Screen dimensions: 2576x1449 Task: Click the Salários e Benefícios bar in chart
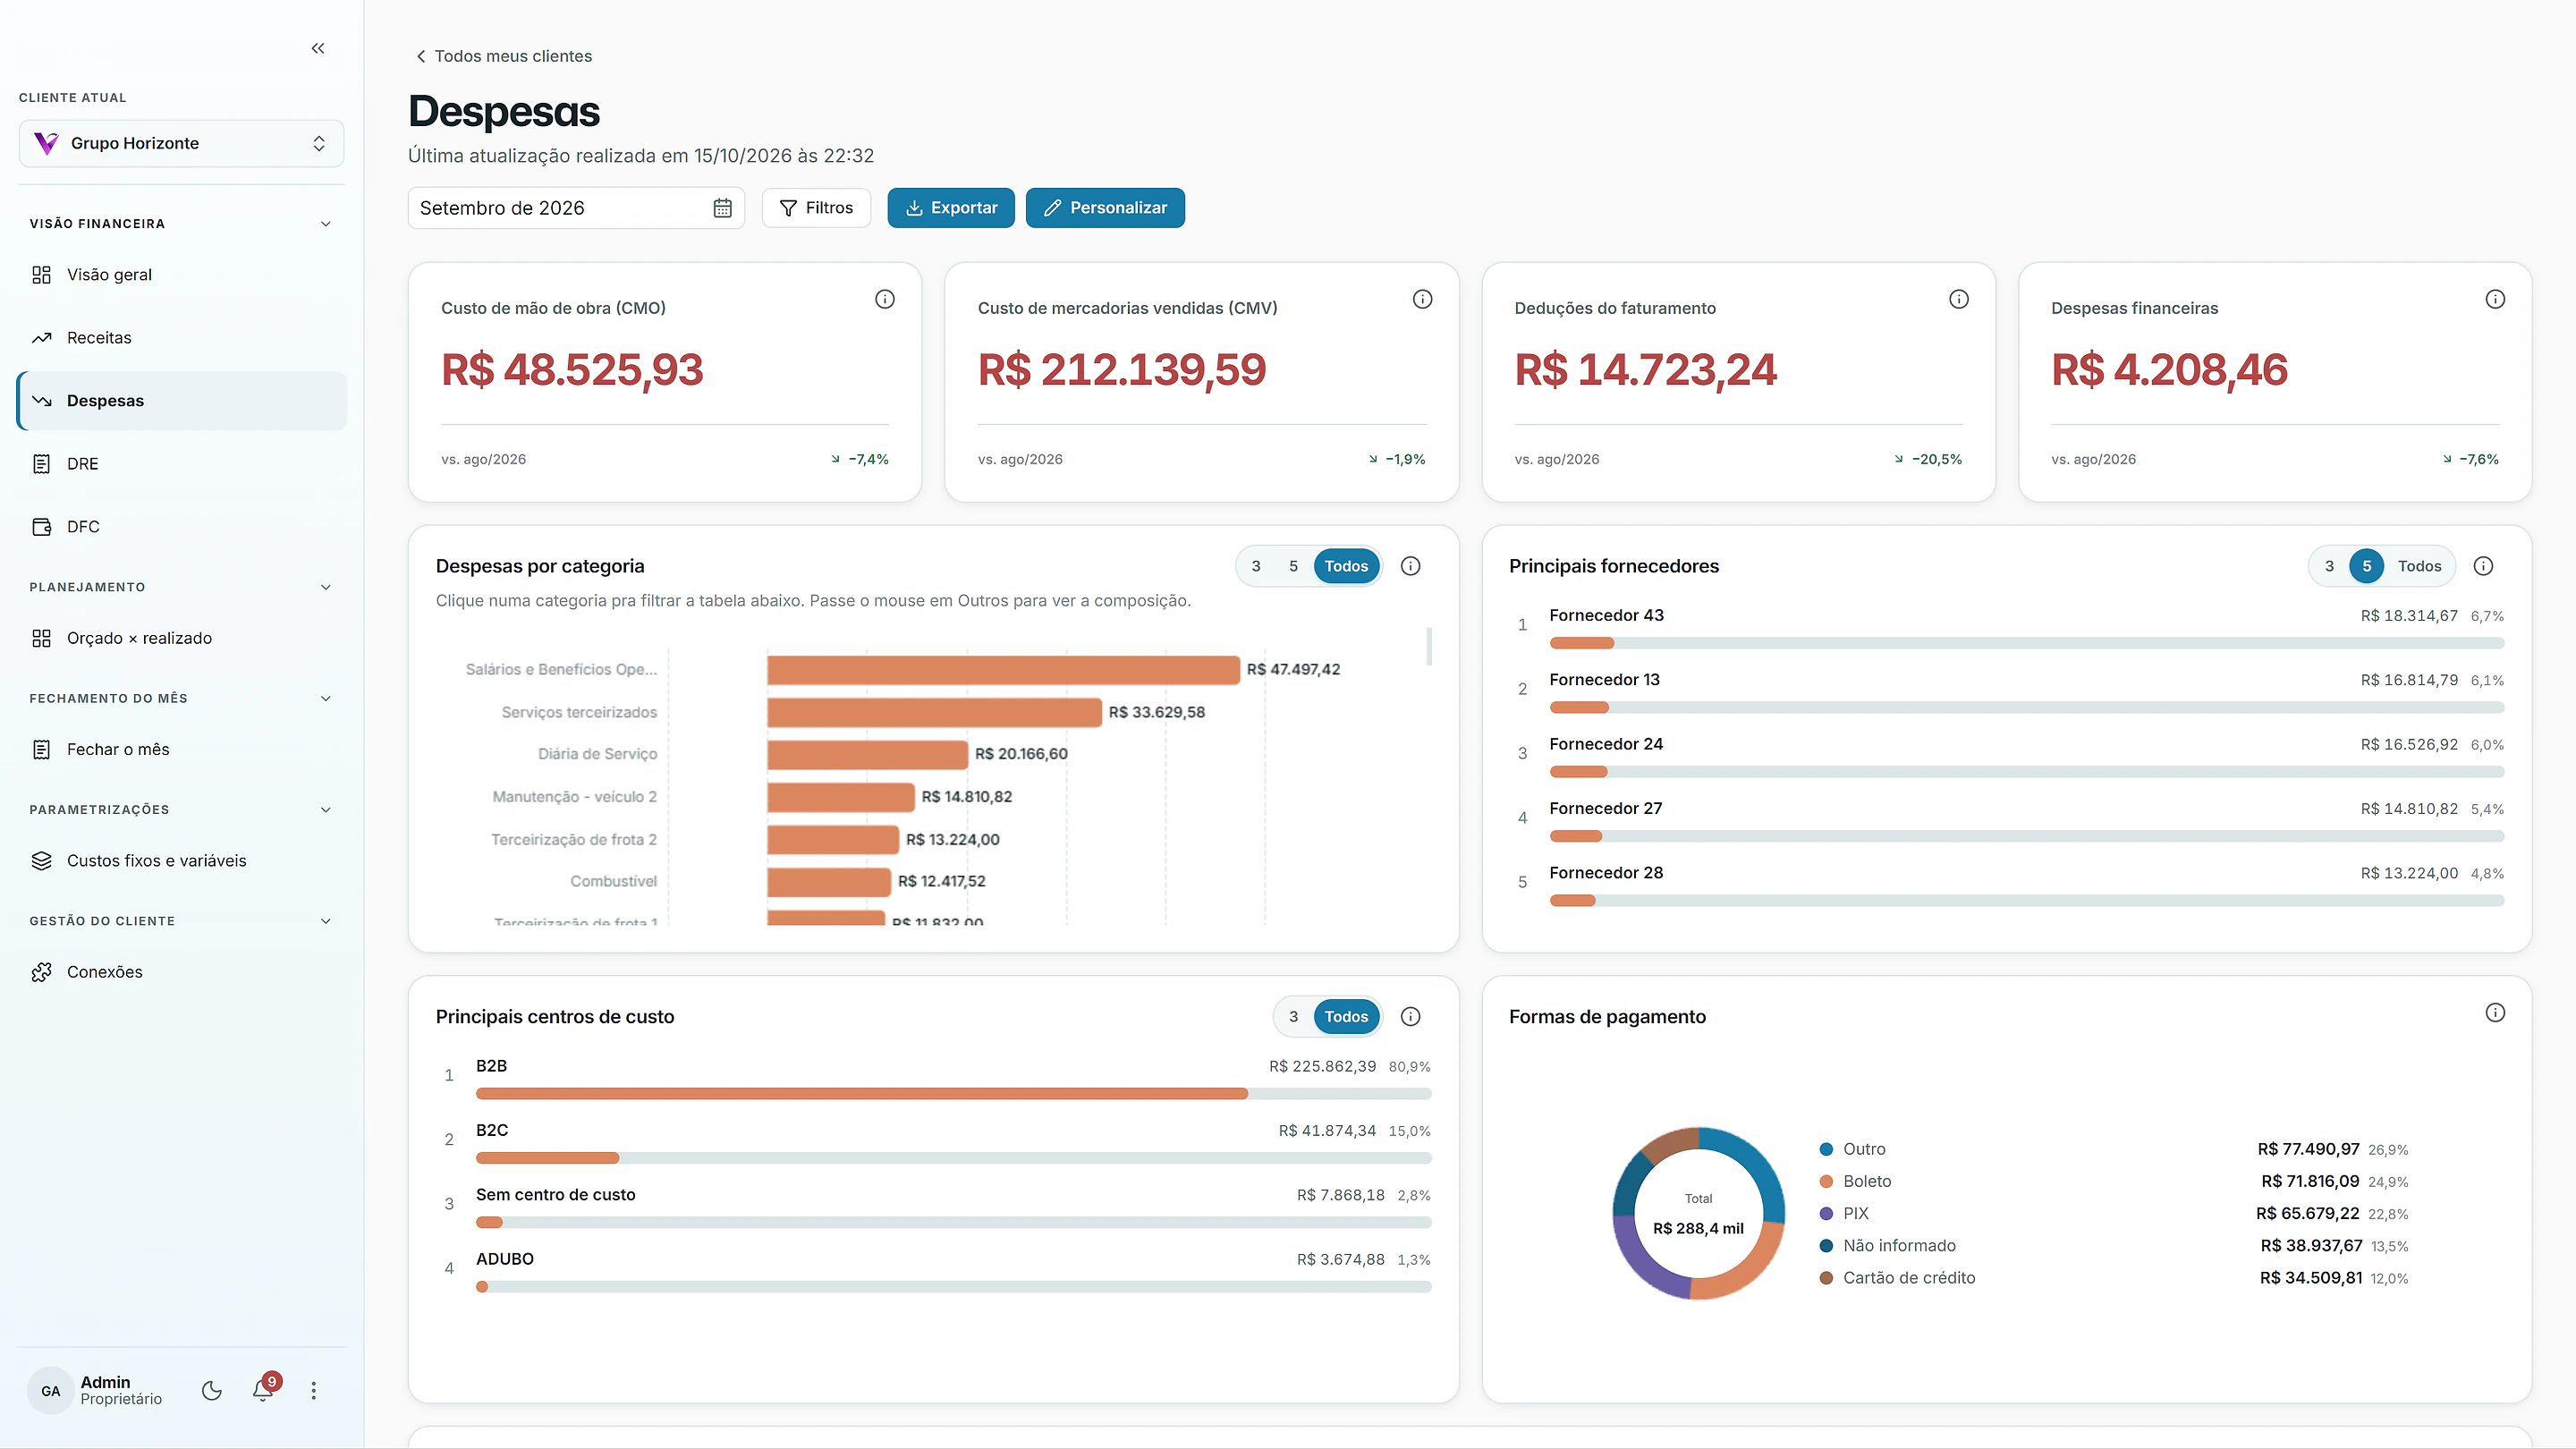click(x=1003, y=669)
